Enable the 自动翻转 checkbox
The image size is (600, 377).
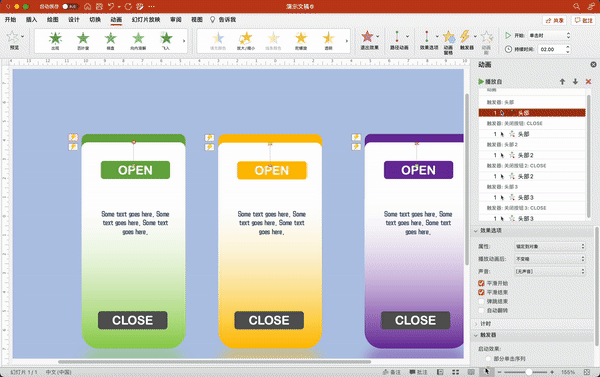[x=481, y=310]
